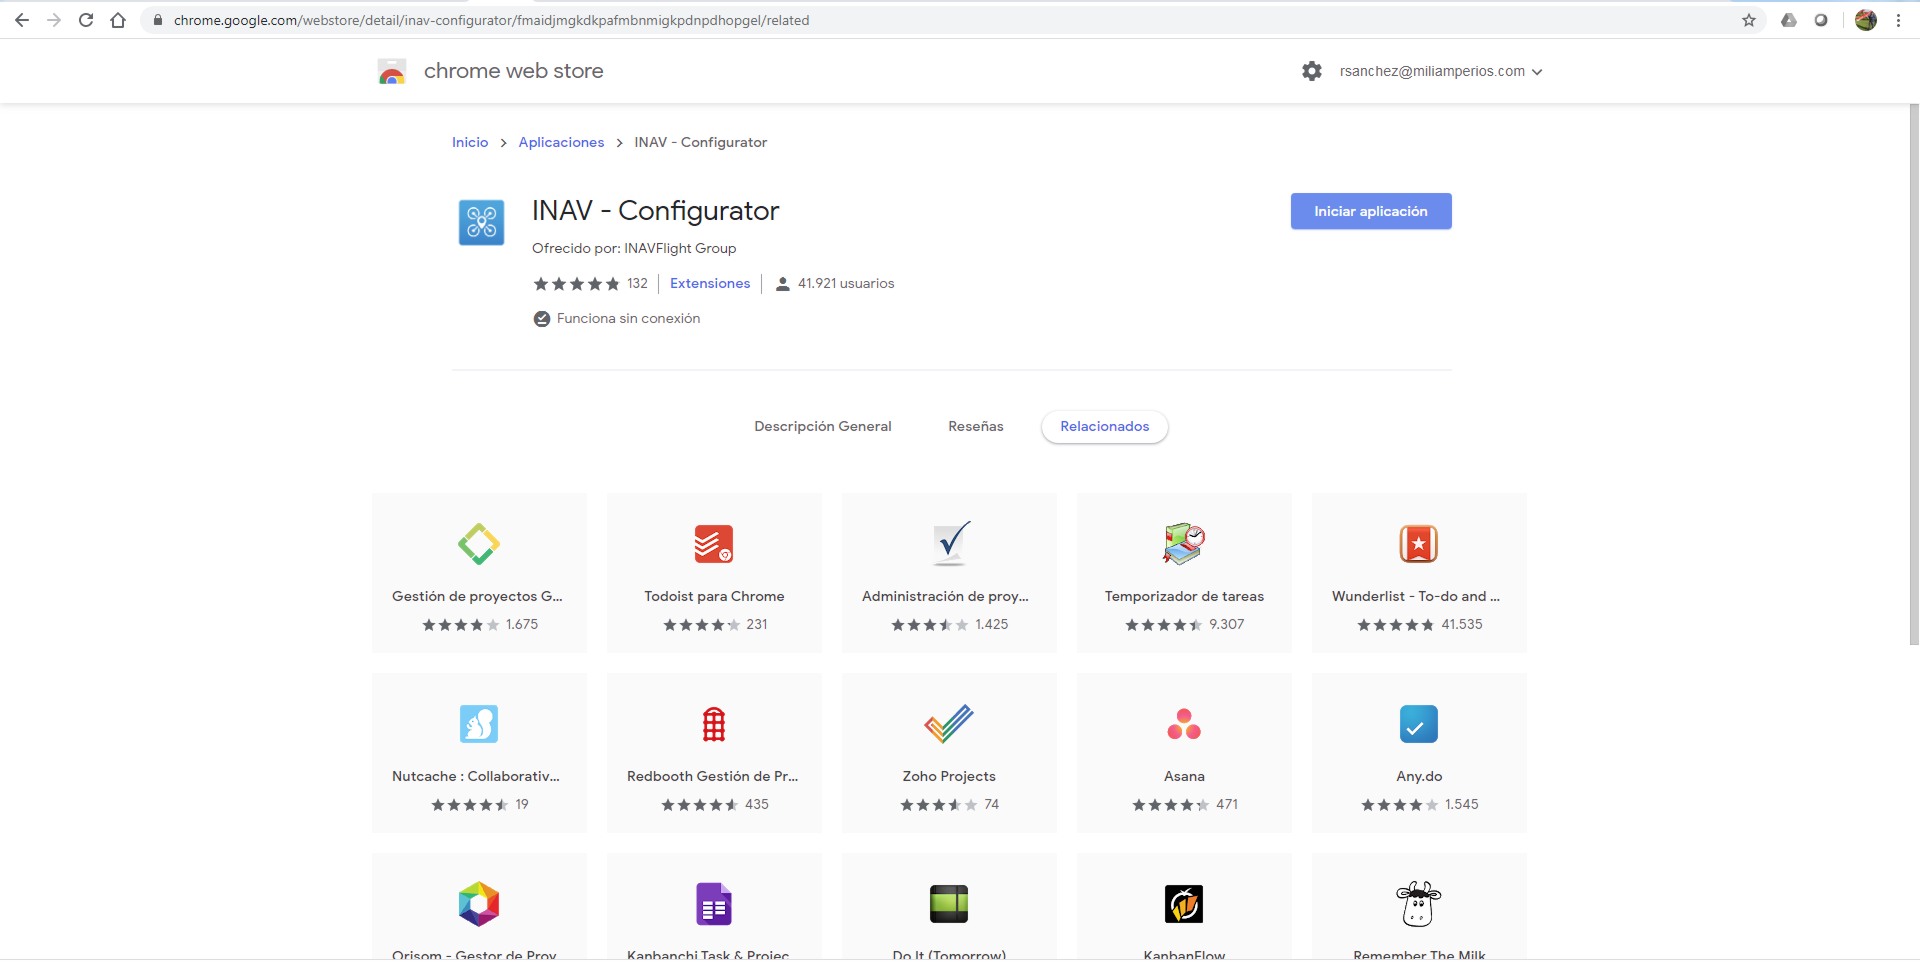The height and width of the screenshot is (964, 1920).
Task: Open the Asana app icon
Action: pyautogui.click(x=1184, y=724)
